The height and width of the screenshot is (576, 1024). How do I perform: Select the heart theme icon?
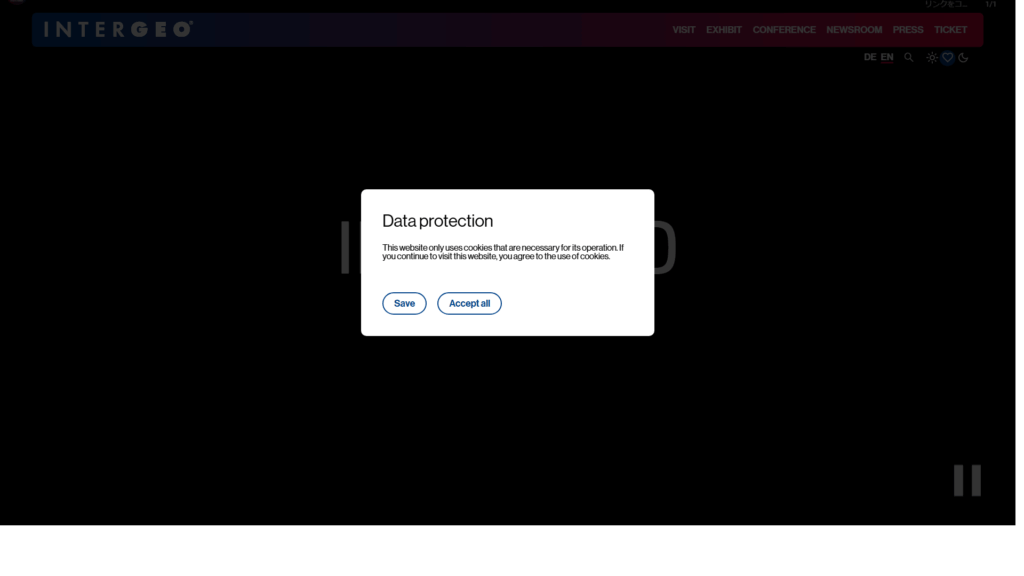[x=947, y=57]
